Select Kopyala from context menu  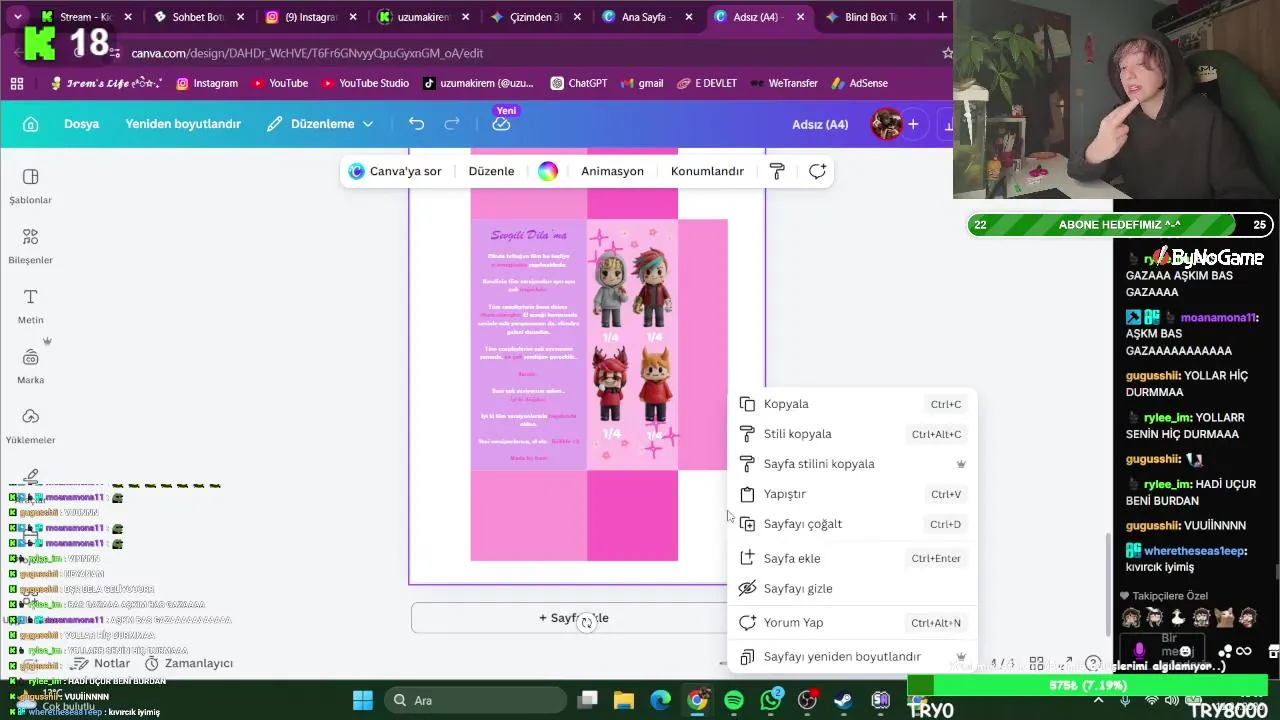coord(850,404)
